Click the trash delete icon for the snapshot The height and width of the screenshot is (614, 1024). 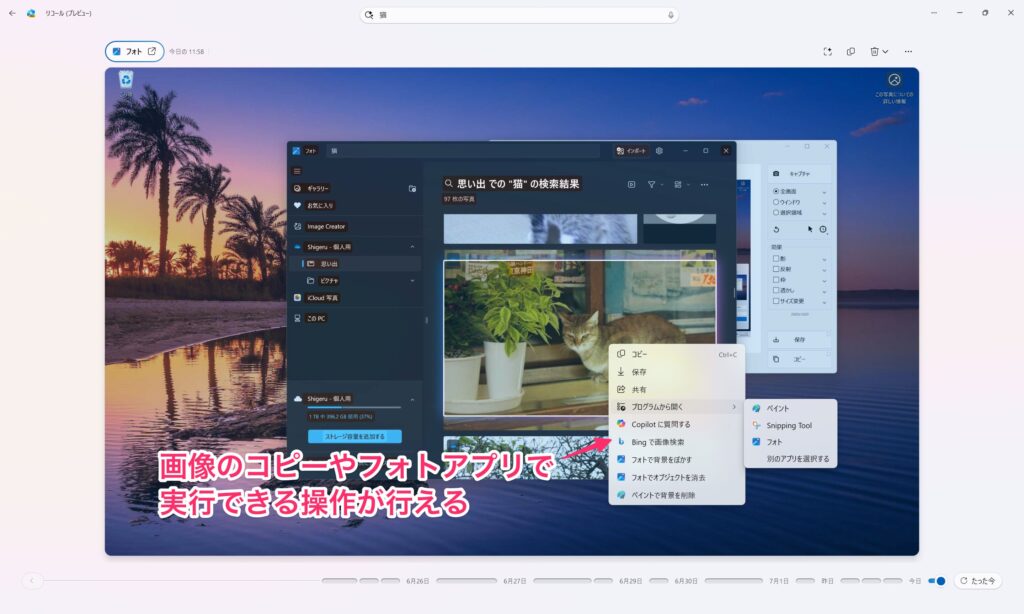(x=874, y=52)
